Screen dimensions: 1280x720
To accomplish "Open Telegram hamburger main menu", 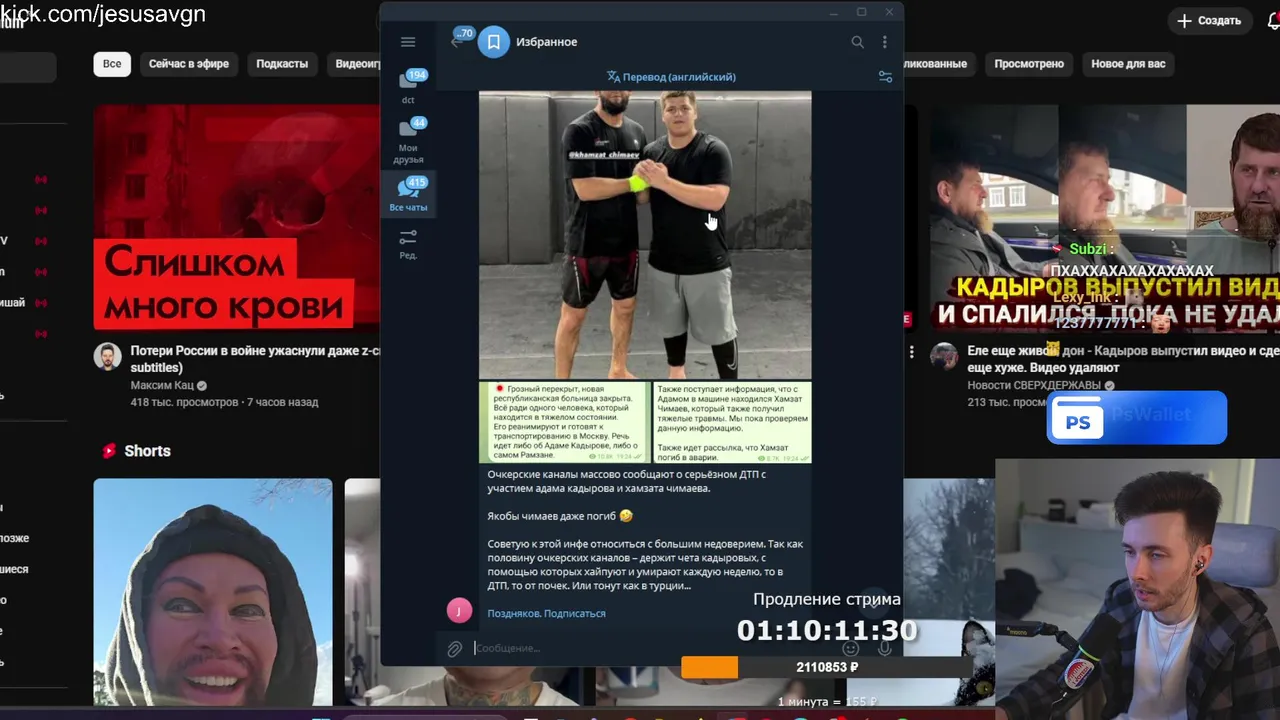I will tap(408, 42).
